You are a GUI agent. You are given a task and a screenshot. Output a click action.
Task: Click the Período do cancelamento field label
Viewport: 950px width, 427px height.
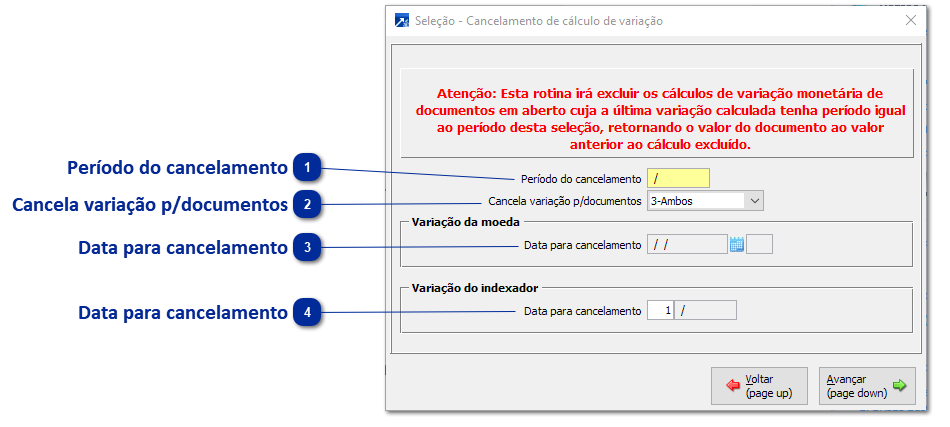click(x=580, y=179)
